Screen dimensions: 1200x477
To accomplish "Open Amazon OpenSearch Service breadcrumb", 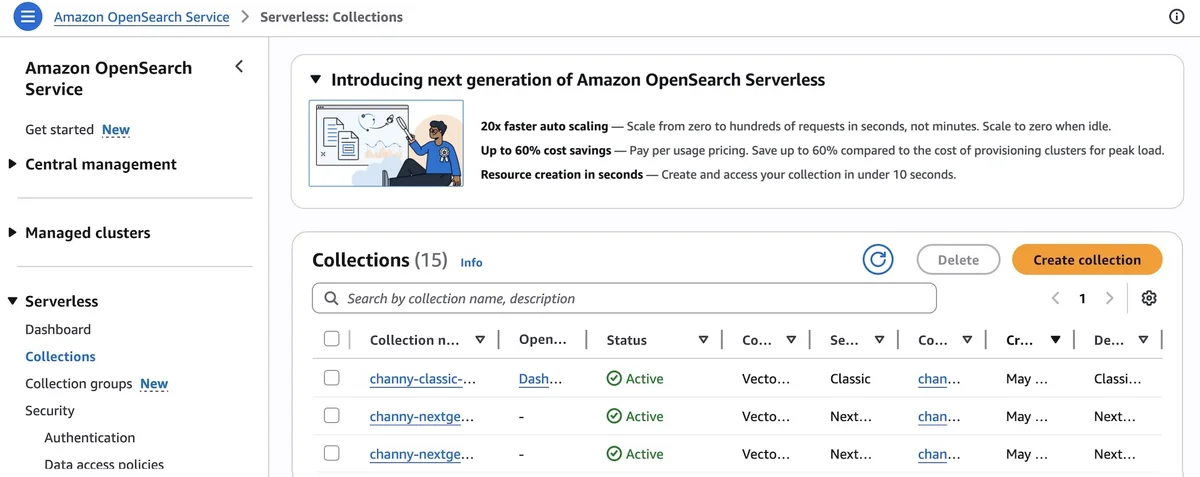I will click(141, 17).
